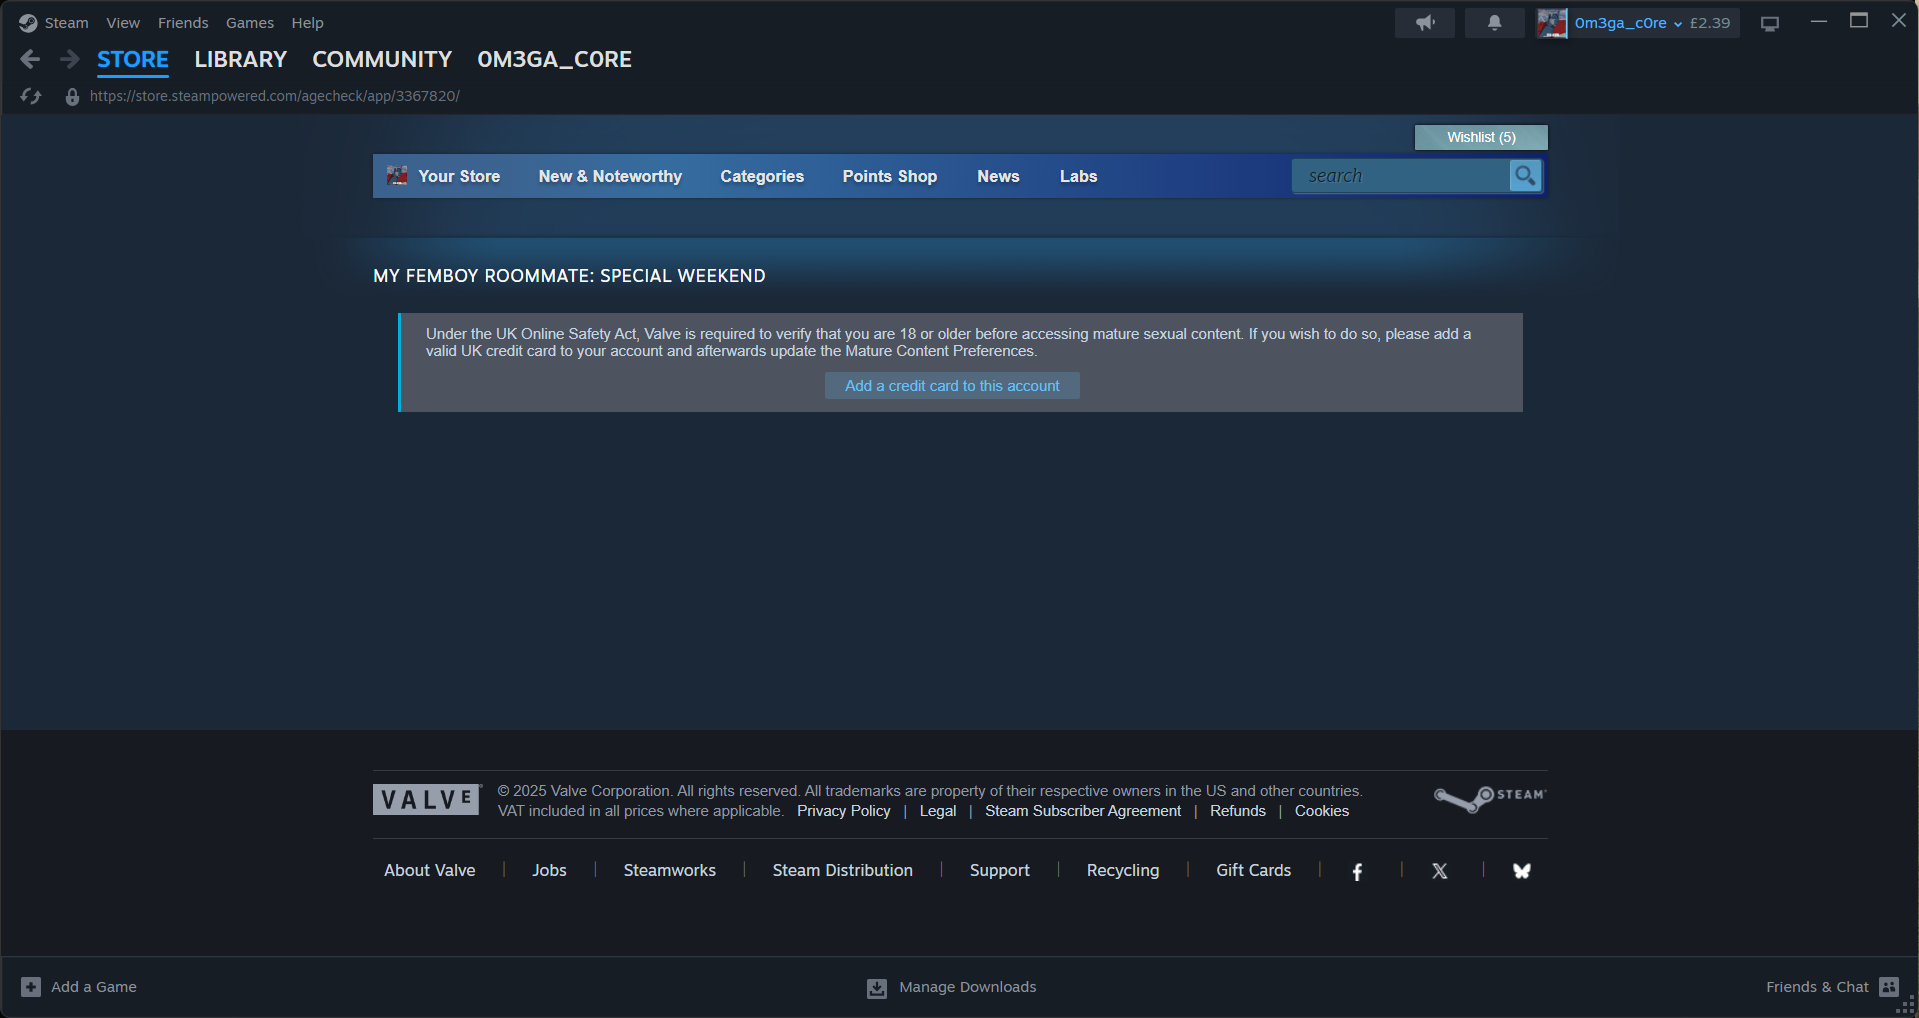
Task: Open the Gift Cards footer link
Action: (x=1254, y=870)
